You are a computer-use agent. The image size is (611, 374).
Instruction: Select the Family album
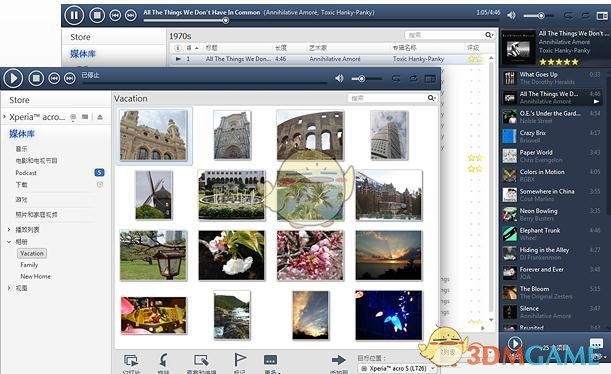click(29, 265)
